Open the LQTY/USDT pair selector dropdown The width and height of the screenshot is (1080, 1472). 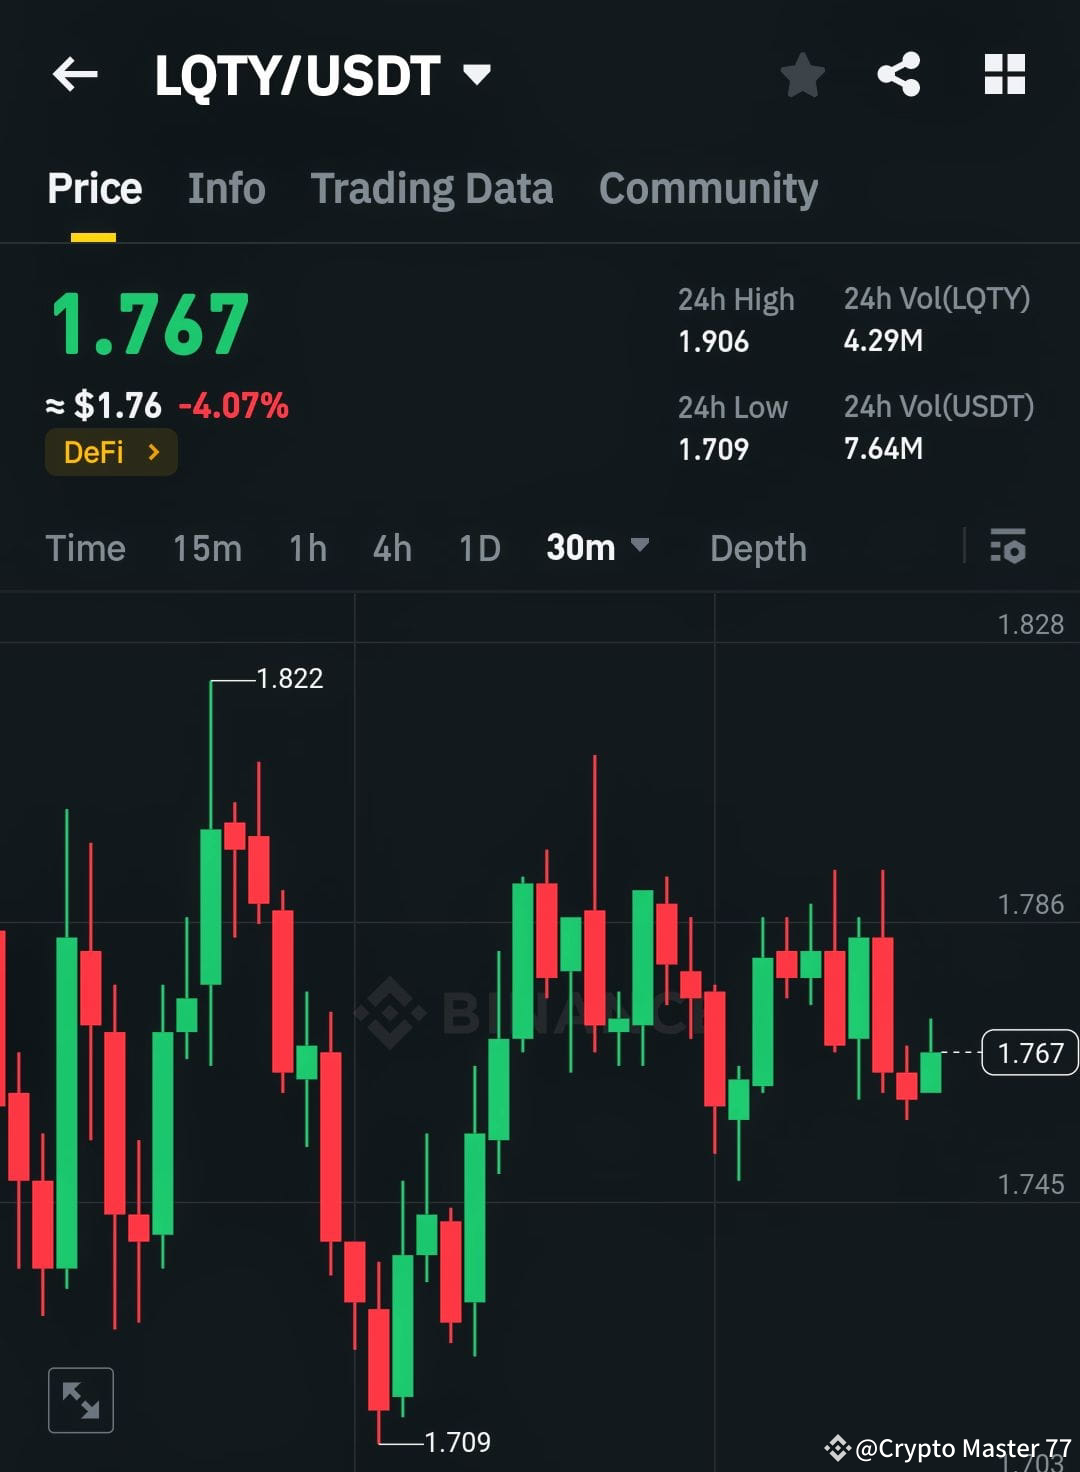tap(477, 73)
